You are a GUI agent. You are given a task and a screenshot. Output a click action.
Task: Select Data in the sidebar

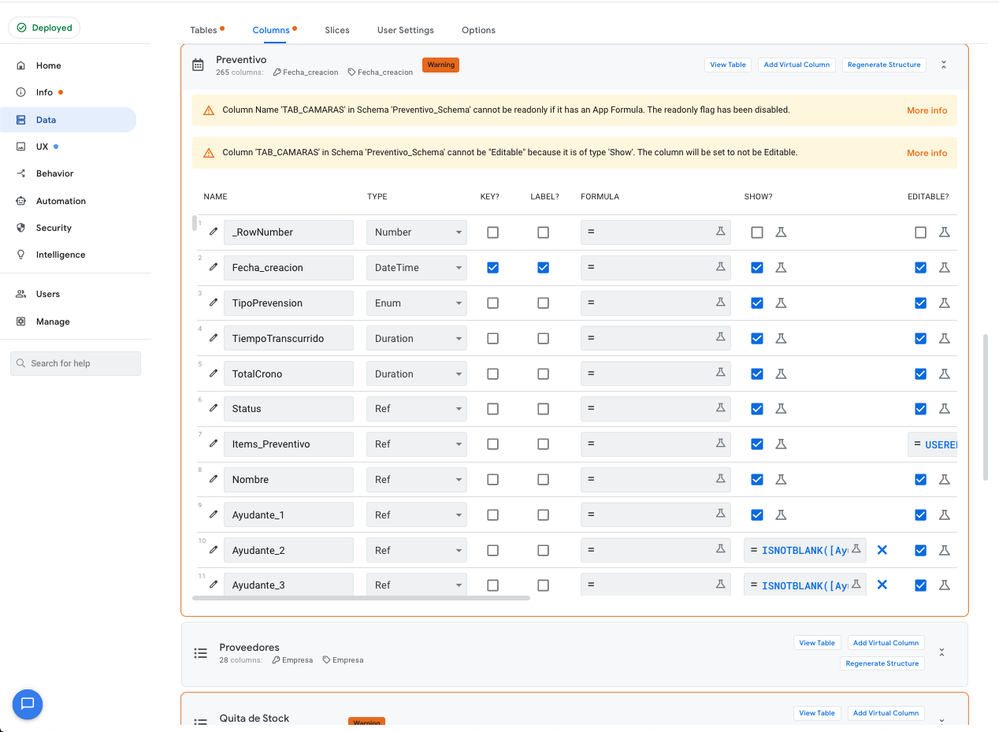pos(68,120)
